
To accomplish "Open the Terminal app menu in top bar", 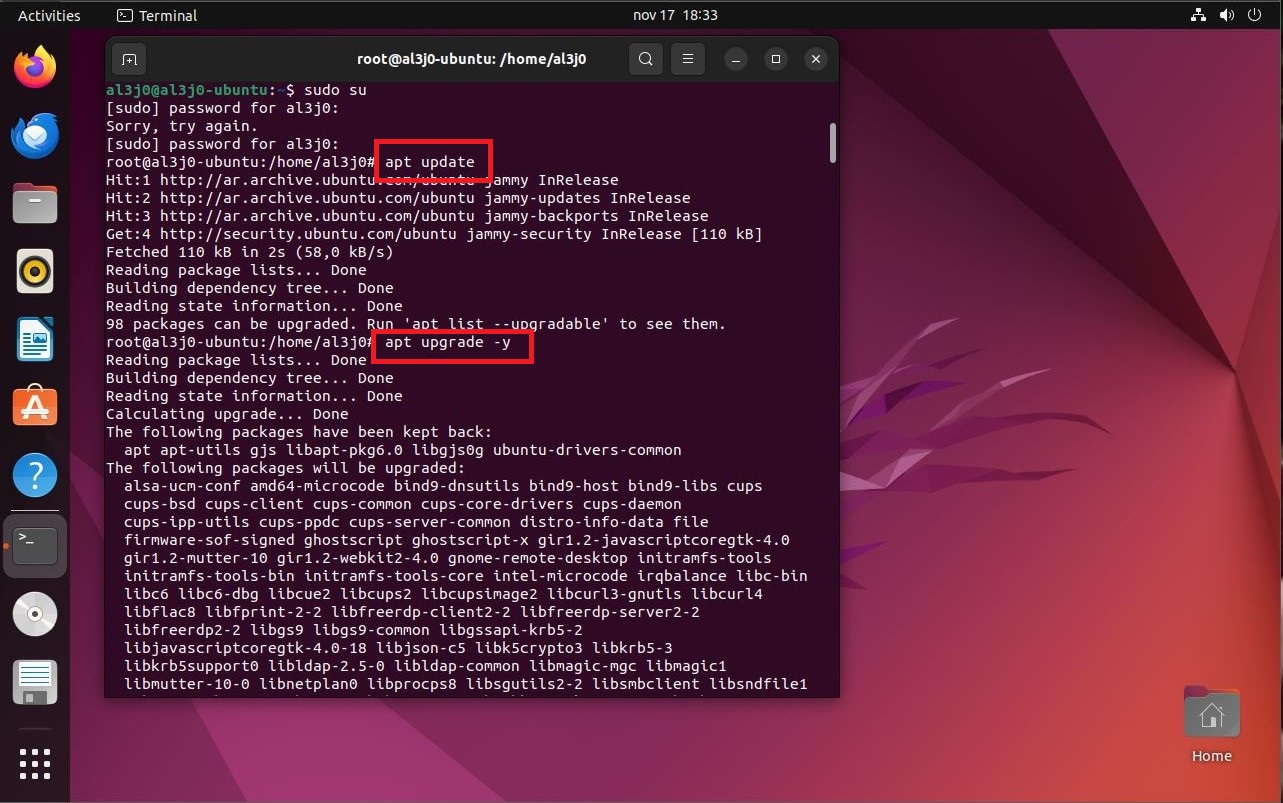I will pos(157,15).
